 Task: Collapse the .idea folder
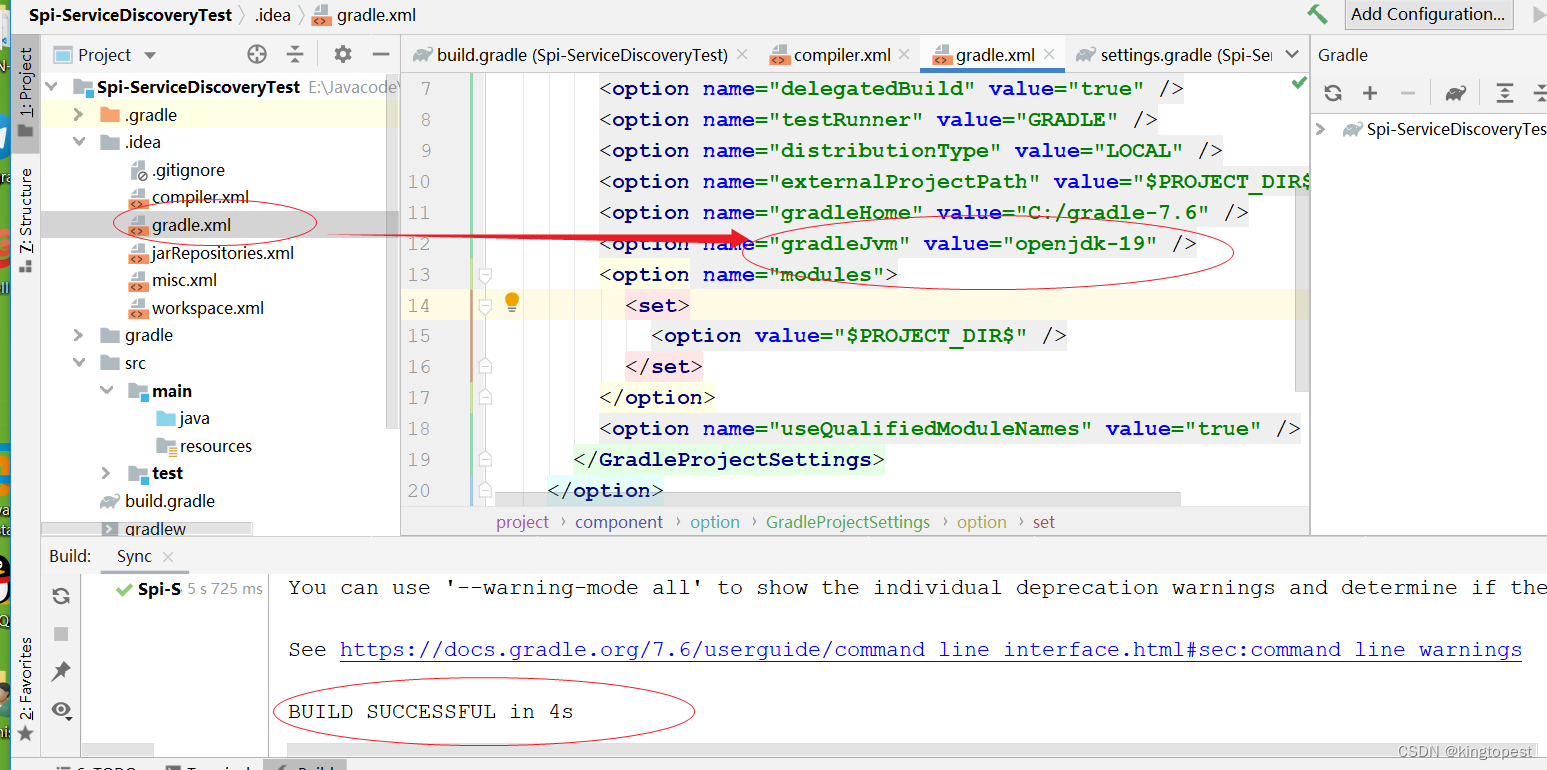tap(79, 142)
